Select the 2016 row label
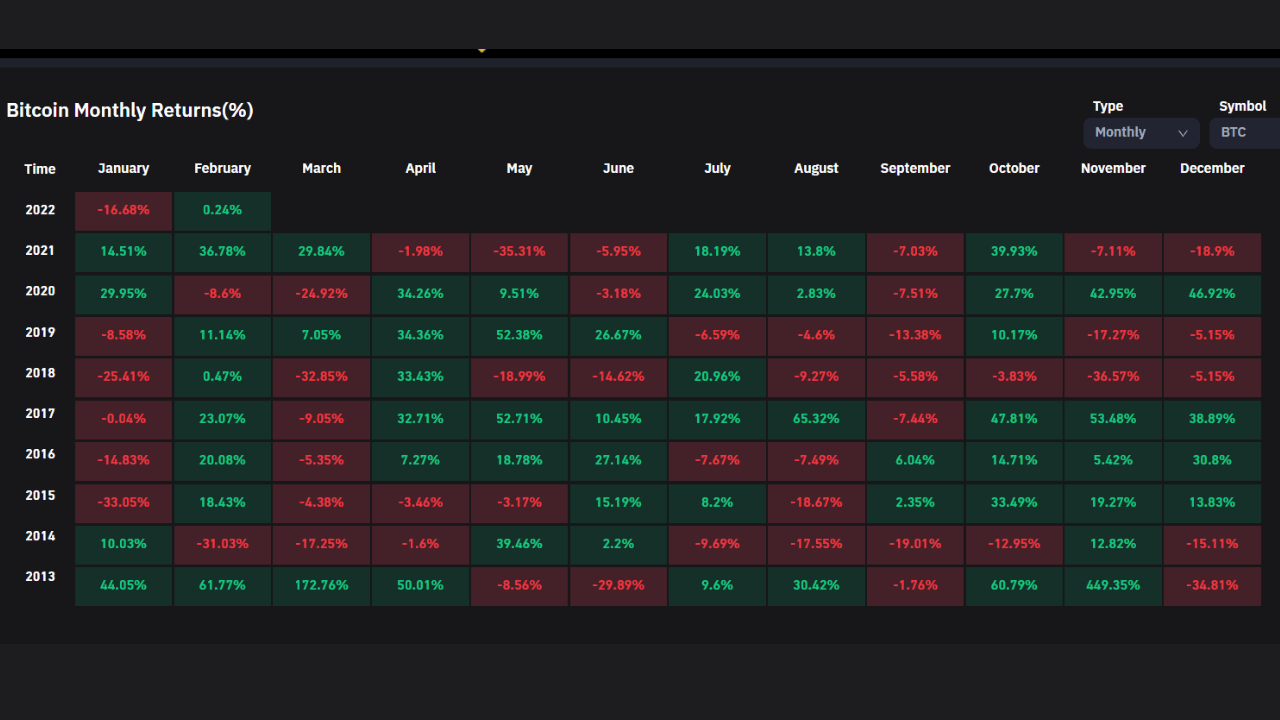The image size is (1280, 720). 40,454
